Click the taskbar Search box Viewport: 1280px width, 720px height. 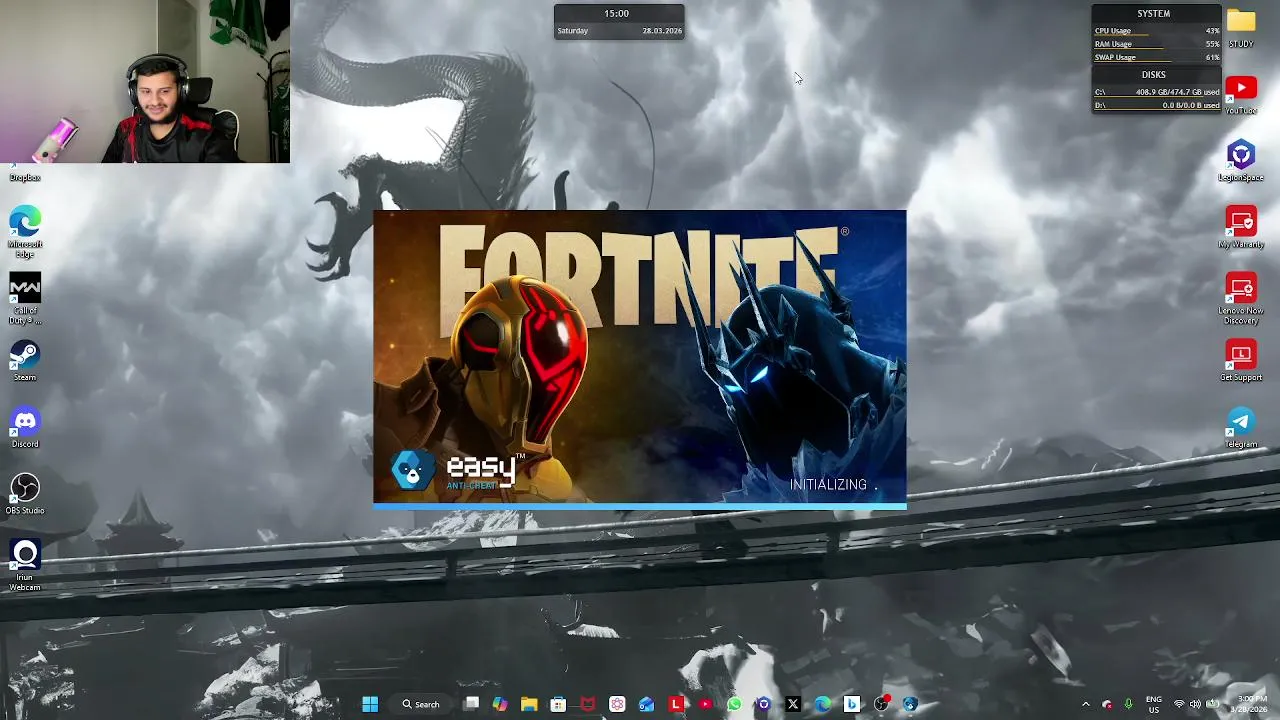tap(421, 704)
